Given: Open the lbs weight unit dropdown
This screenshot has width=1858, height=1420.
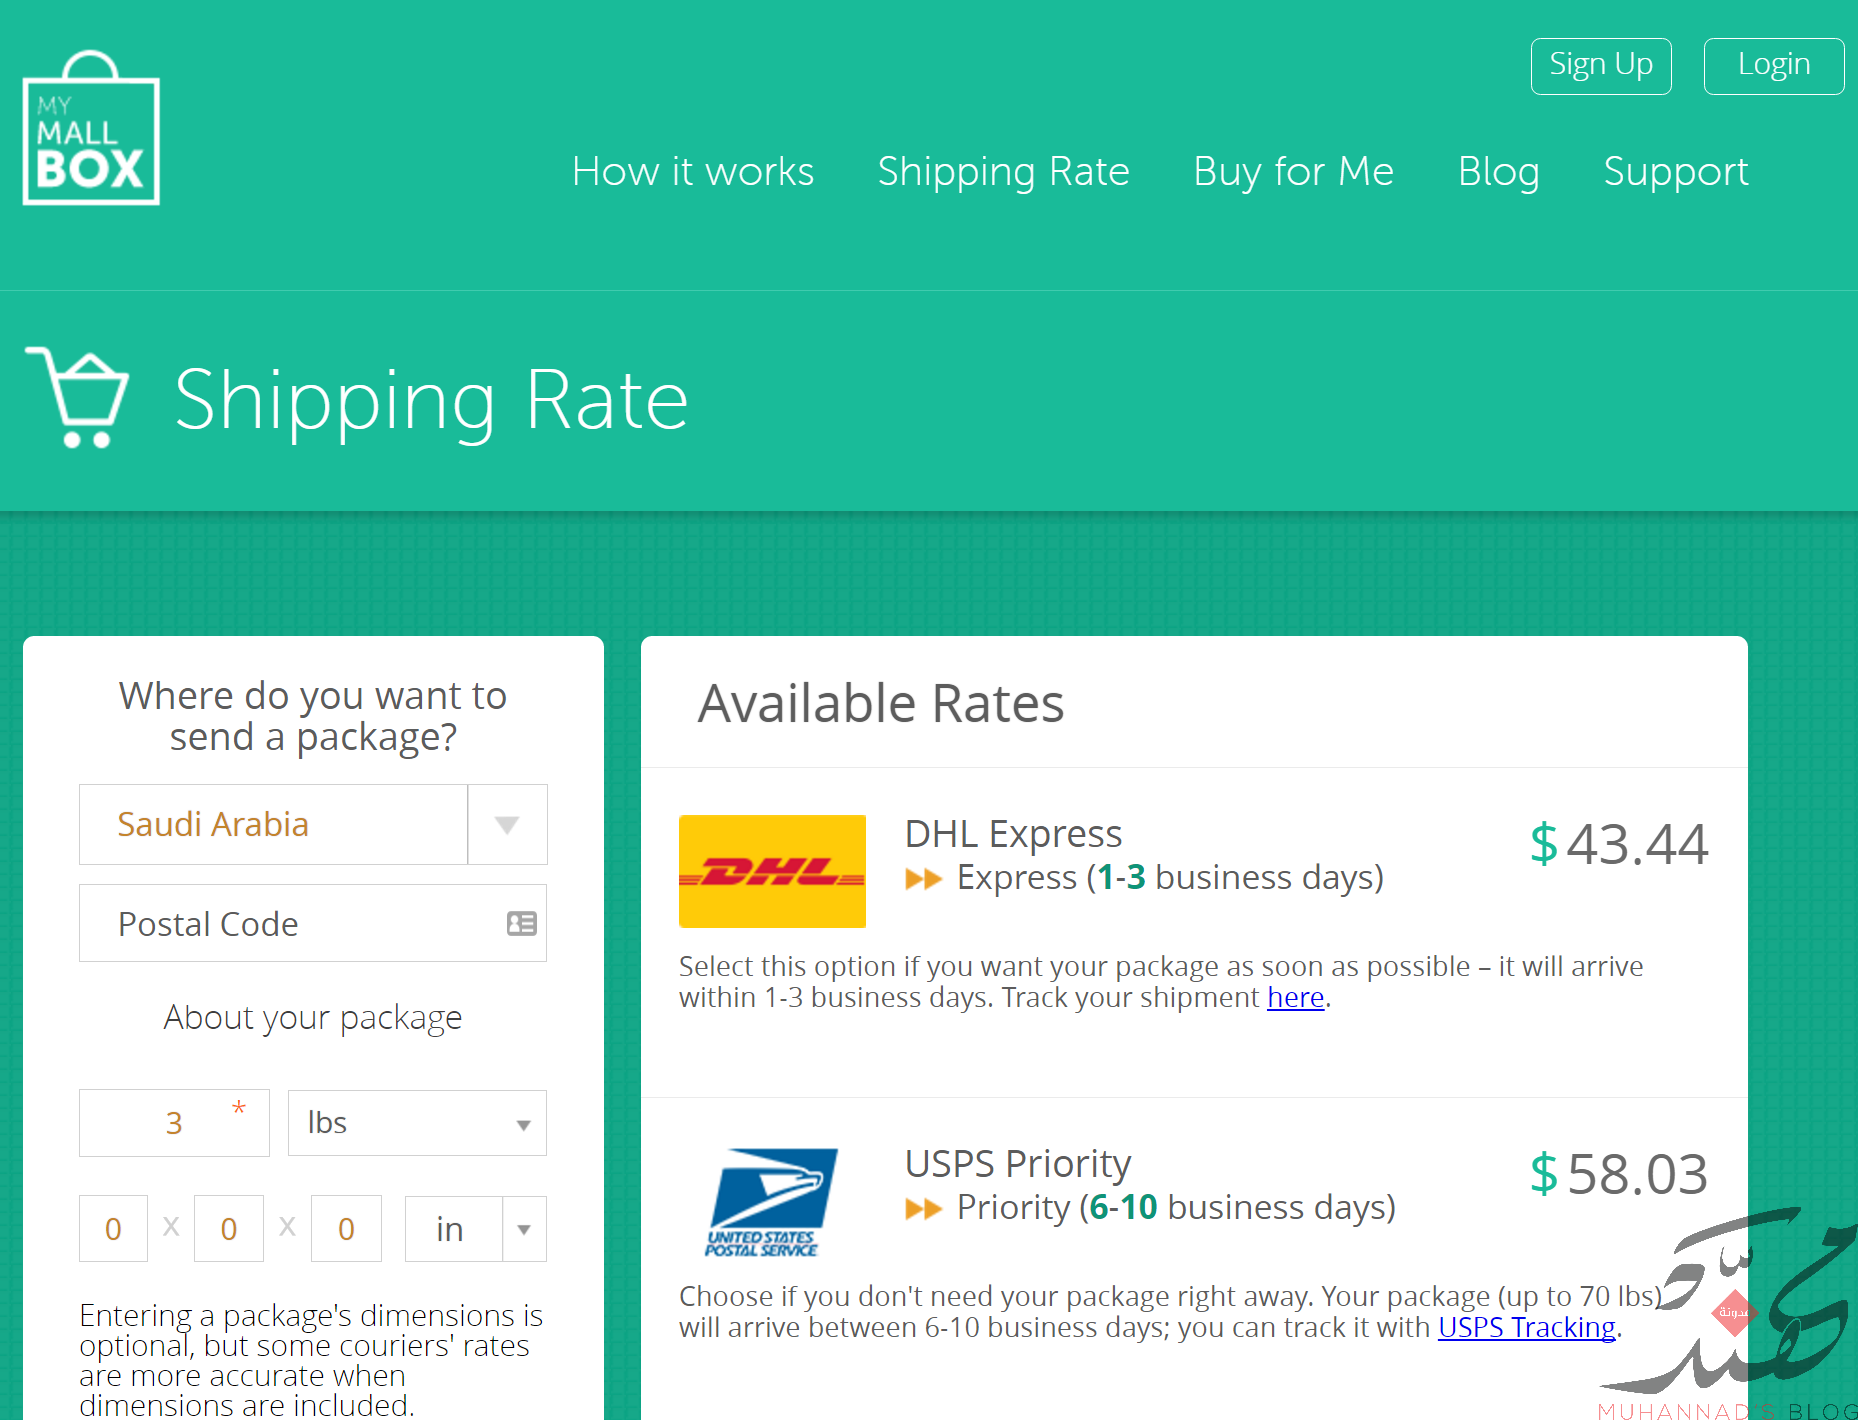Looking at the screenshot, I should coord(417,1123).
